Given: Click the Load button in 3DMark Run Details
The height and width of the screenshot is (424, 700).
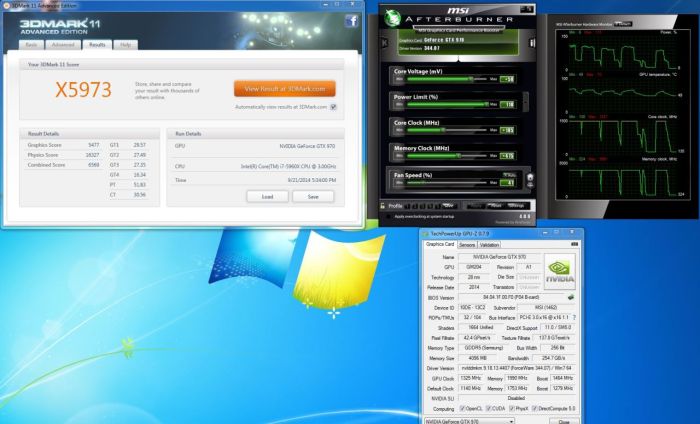Looking at the screenshot, I should click(267, 196).
